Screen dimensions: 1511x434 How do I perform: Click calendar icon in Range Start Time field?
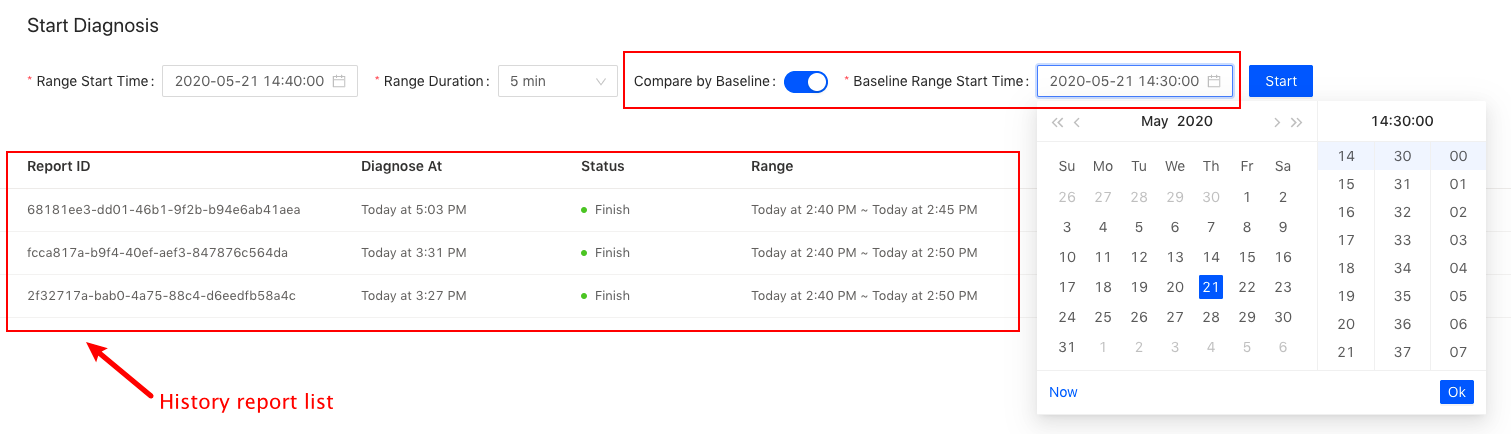339,81
